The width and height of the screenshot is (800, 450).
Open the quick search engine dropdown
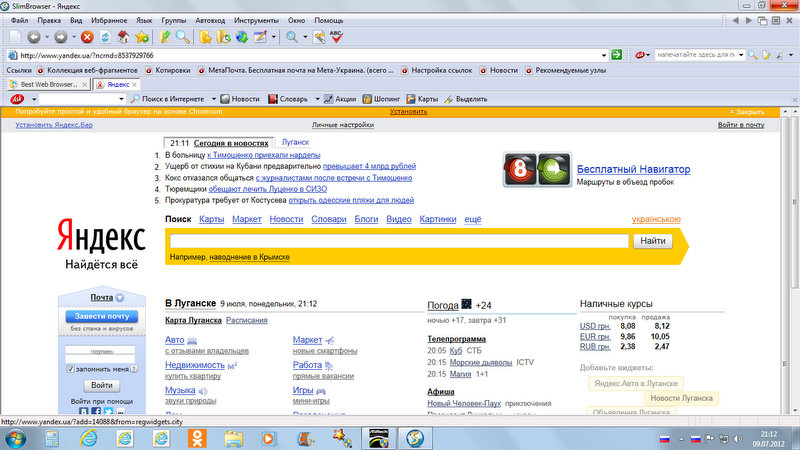pyautogui.click(x=741, y=55)
